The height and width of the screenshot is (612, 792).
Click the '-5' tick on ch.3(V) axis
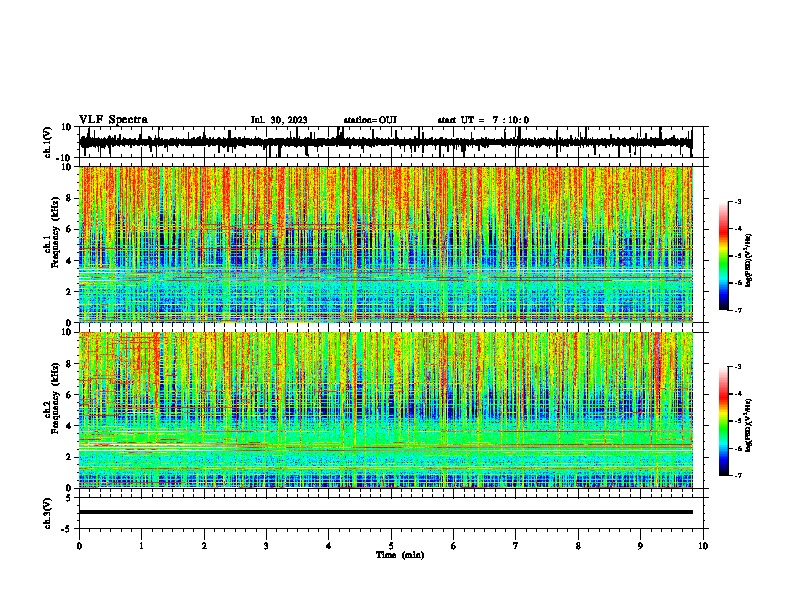[67, 529]
